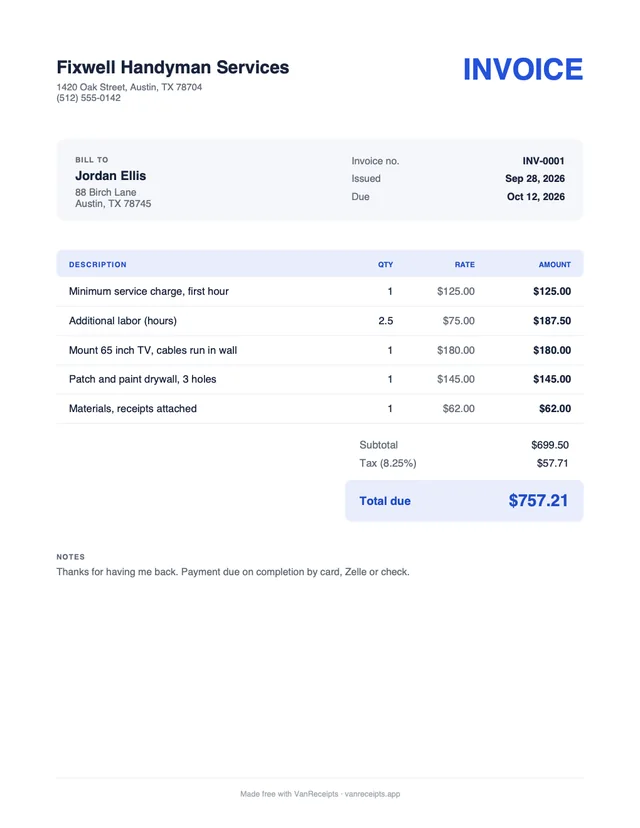Image resolution: width=640 pixels, height=828 pixels.
Task: Click the tax value $57.71
Action: coord(552,464)
